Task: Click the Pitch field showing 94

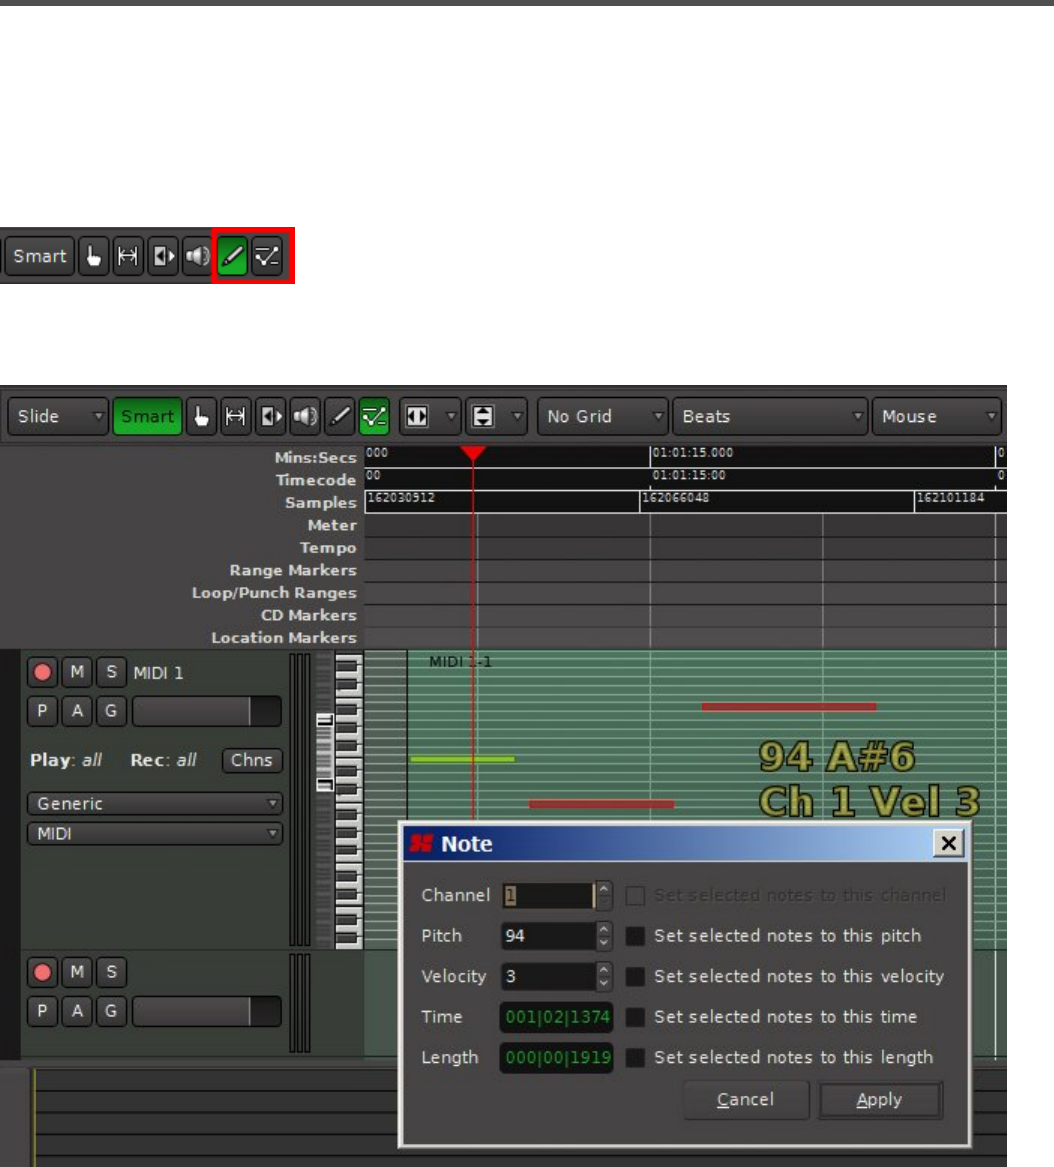Action: point(549,936)
